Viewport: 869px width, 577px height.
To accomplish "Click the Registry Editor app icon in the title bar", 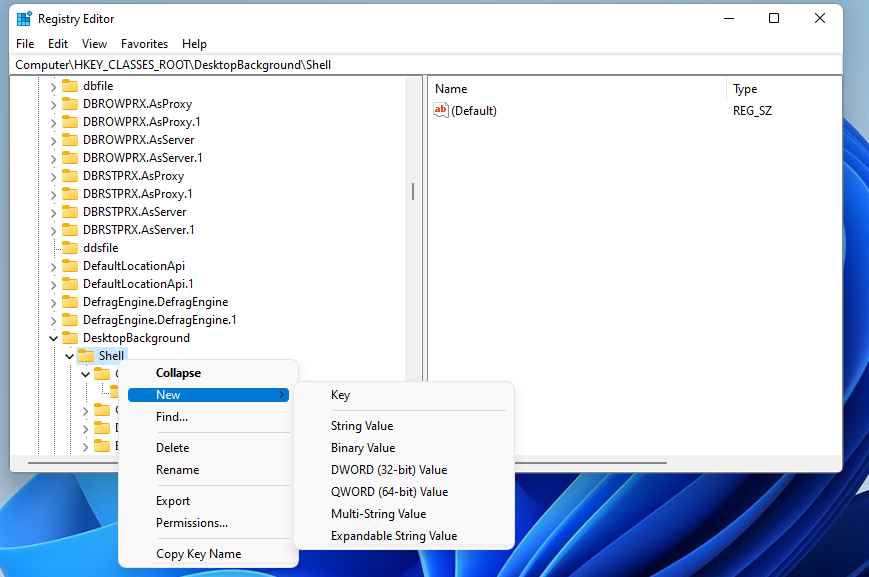I will [x=25, y=18].
